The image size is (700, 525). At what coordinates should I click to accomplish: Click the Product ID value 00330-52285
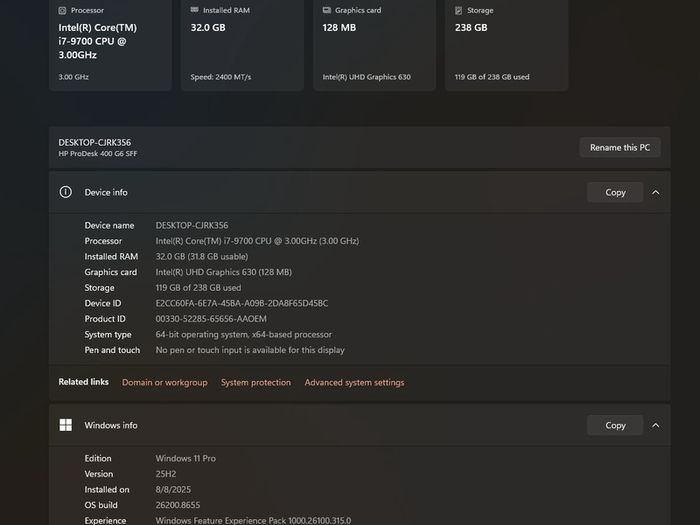[211, 319]
